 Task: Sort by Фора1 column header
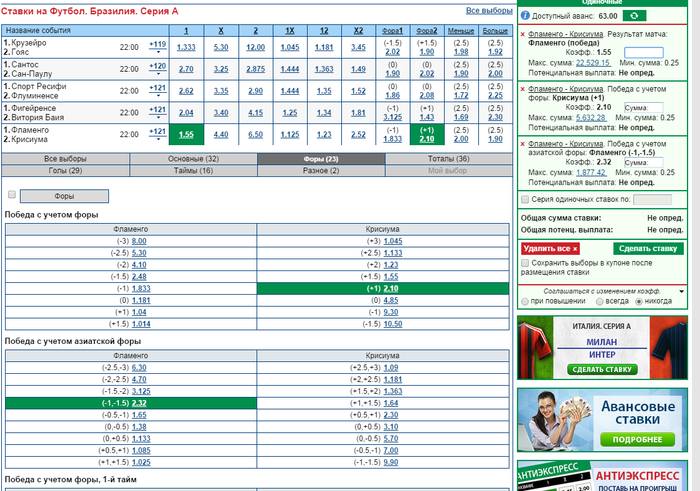coord(392,31)
